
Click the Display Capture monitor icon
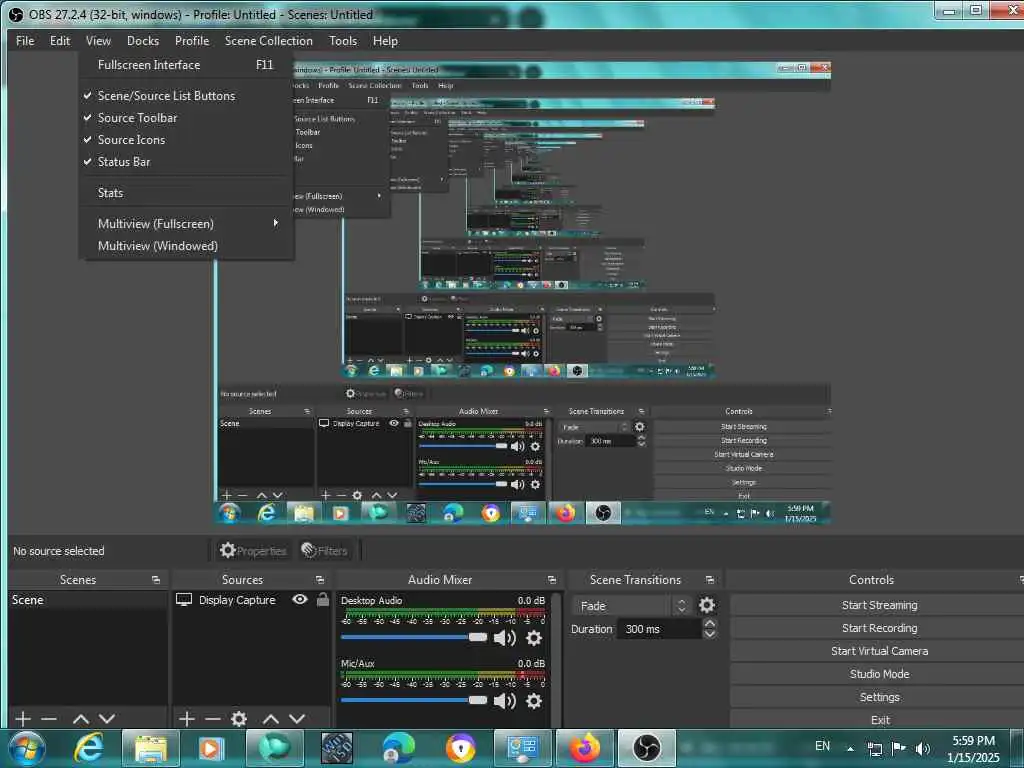tap(184, 600)
